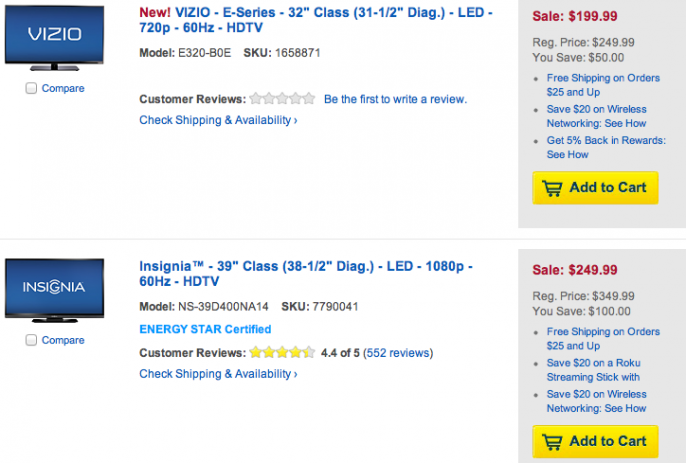
Task: Click the empty star rating for the VIZIO TV
Action: tap(282, 98)
